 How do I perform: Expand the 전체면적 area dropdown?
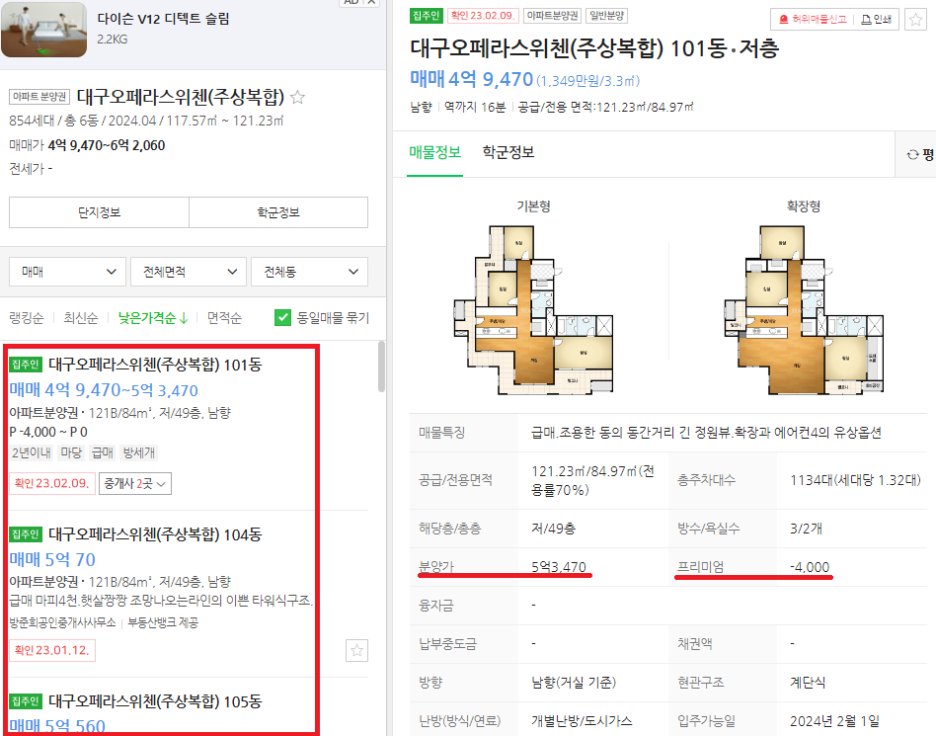click(x=188, y=272)
